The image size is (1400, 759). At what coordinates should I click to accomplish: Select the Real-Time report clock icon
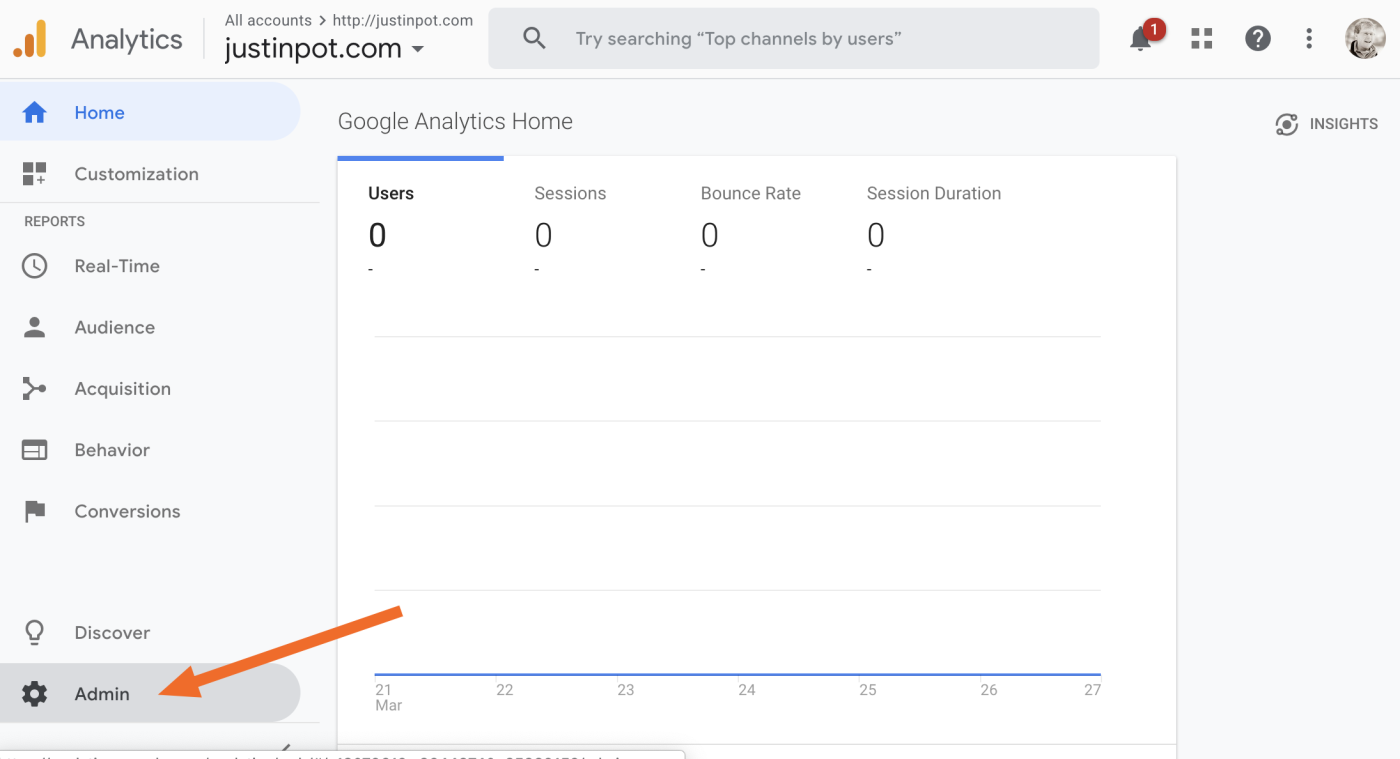pyautogui.click(x=35, y=265)
